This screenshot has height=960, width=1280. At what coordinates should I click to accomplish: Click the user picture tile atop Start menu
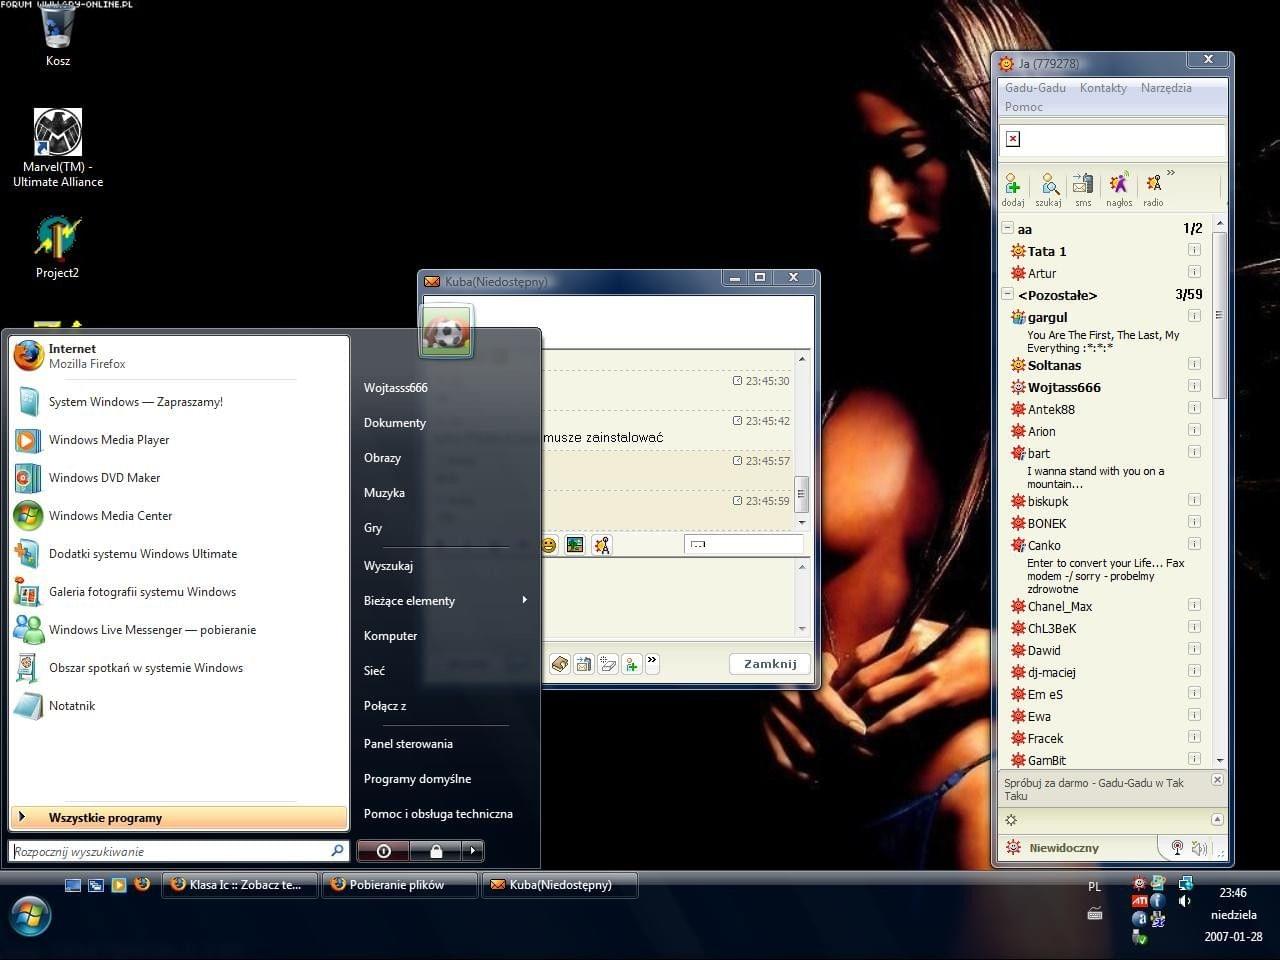(446, 332)
